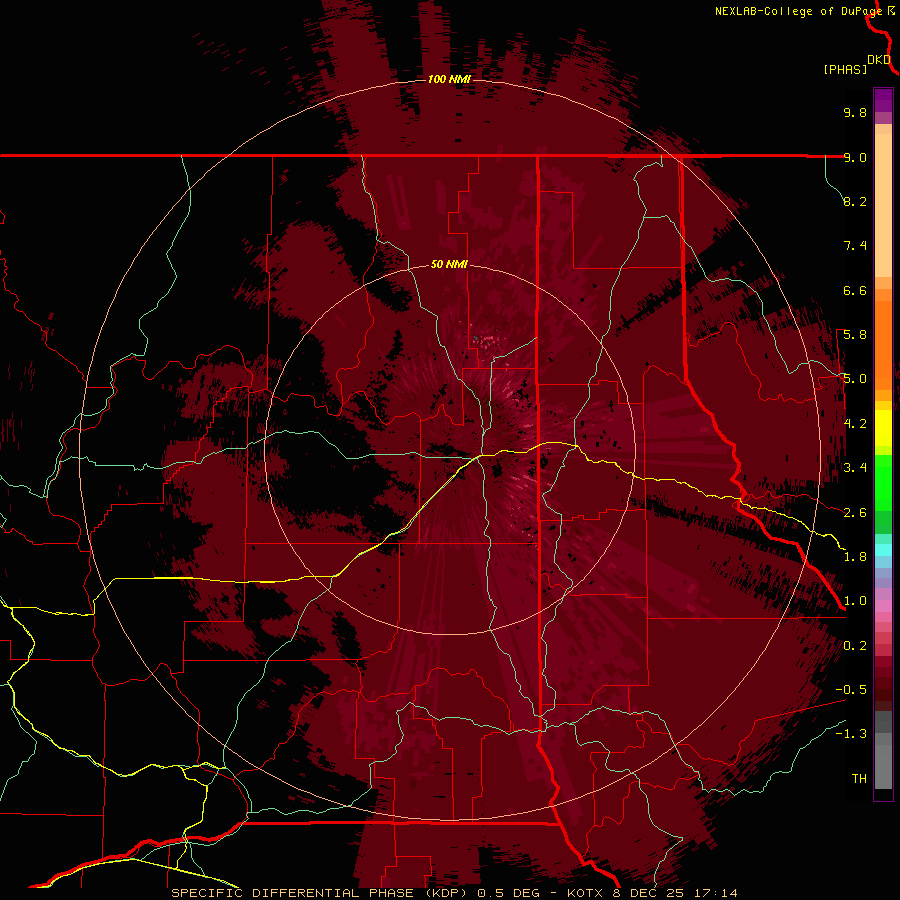Image resolution: width=900 pixels, height=900 pixels.
Task: Click the 5.0 value on the color scale
Action: tap(855, 379)
